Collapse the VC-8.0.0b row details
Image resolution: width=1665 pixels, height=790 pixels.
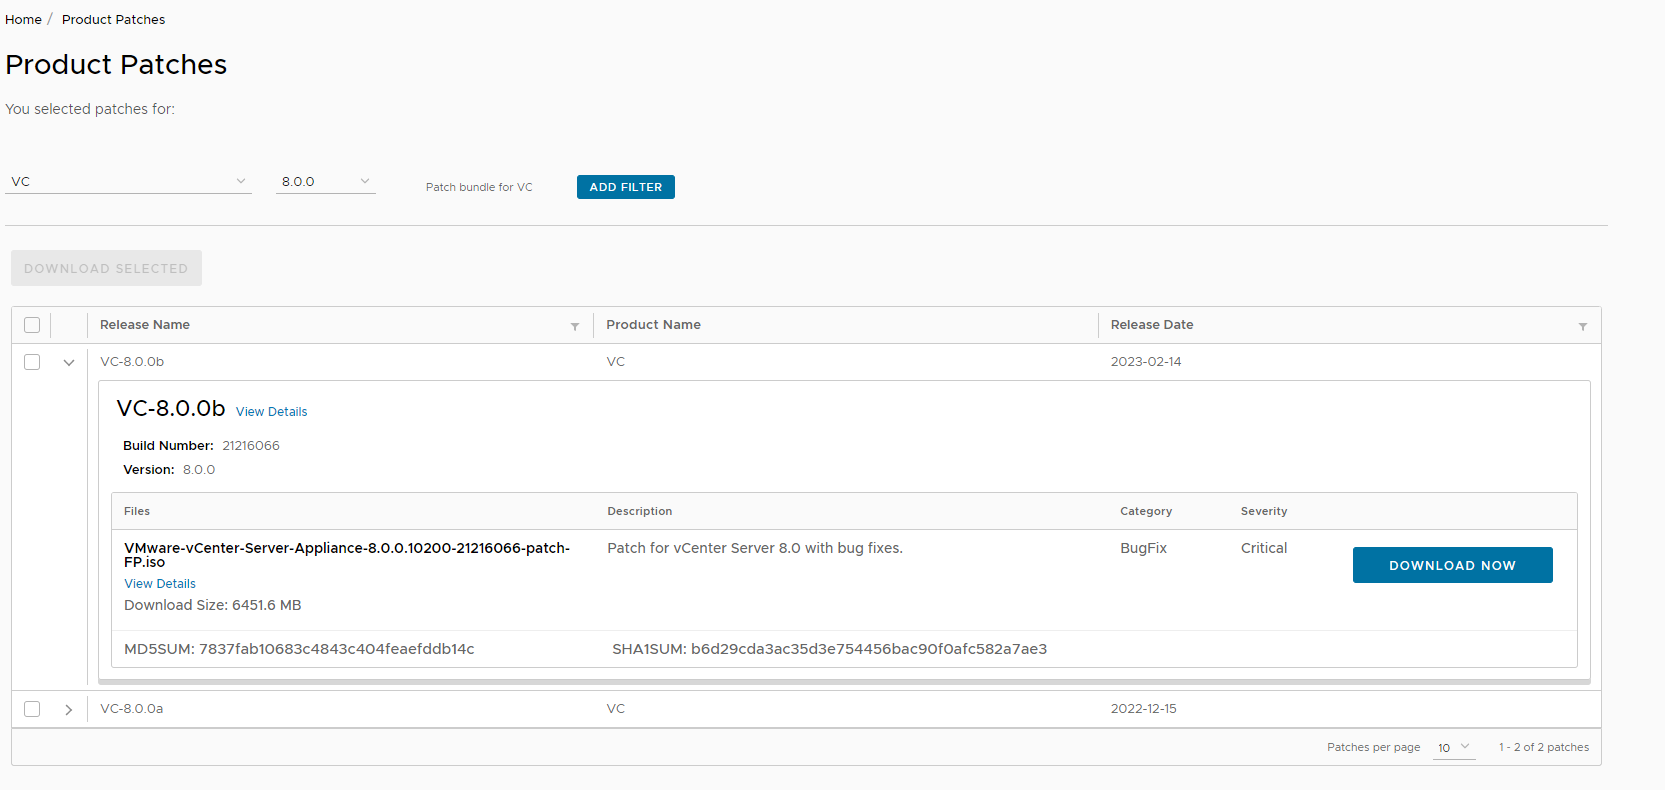point(69,363)
